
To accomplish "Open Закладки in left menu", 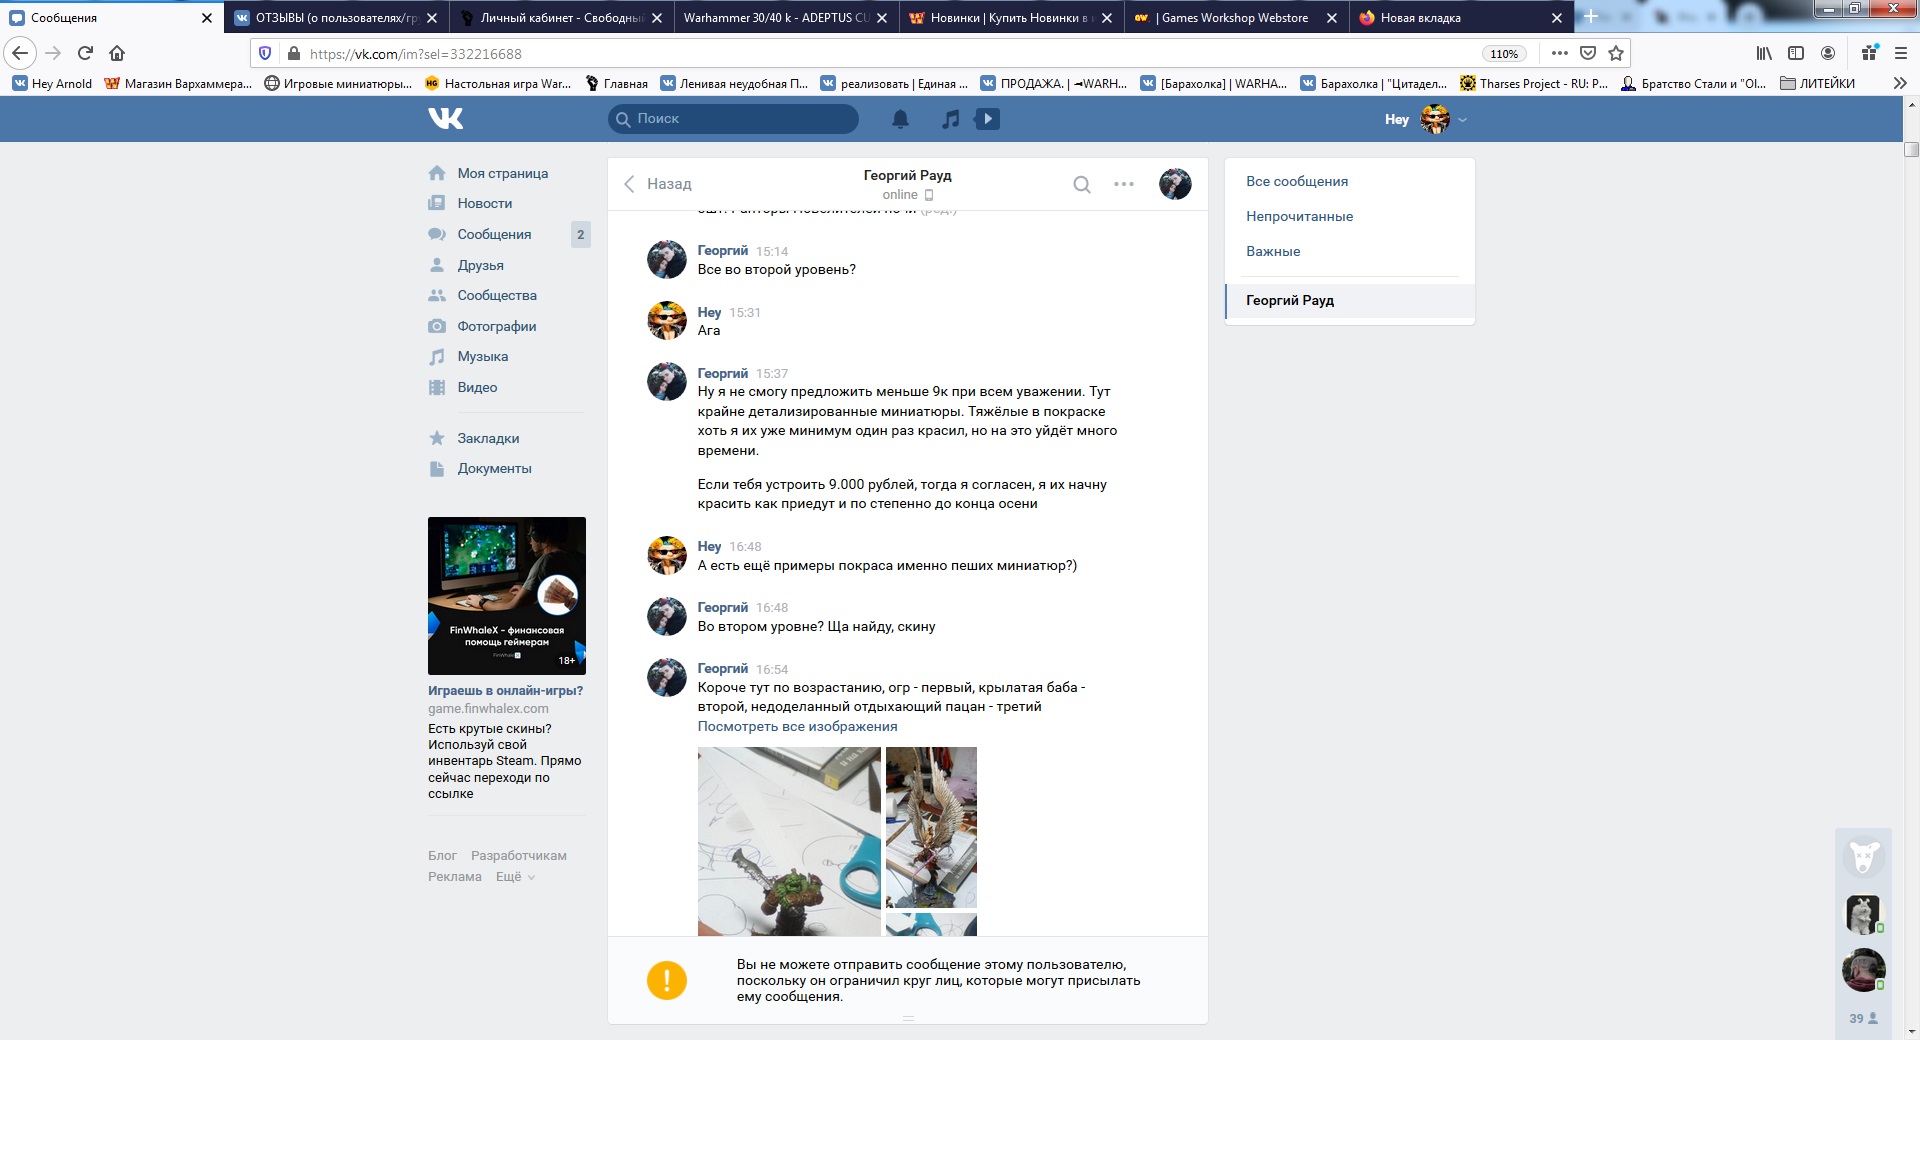I will (x=488, y=438).
